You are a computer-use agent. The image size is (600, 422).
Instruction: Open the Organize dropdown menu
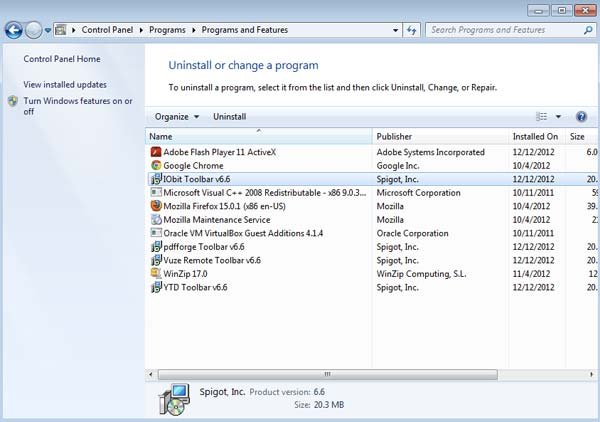[x=177, y=117]
